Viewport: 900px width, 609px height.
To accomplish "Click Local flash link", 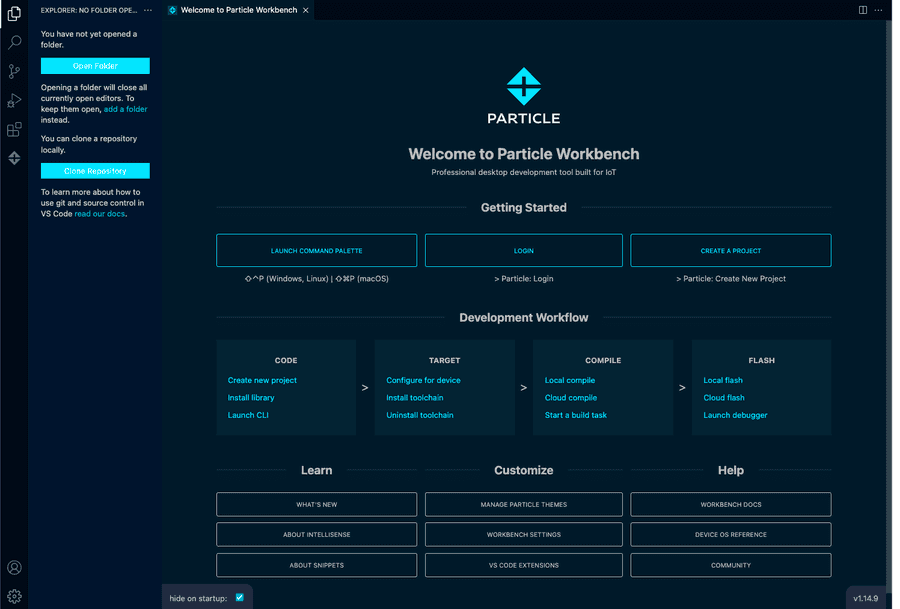I will click(723, 380).
